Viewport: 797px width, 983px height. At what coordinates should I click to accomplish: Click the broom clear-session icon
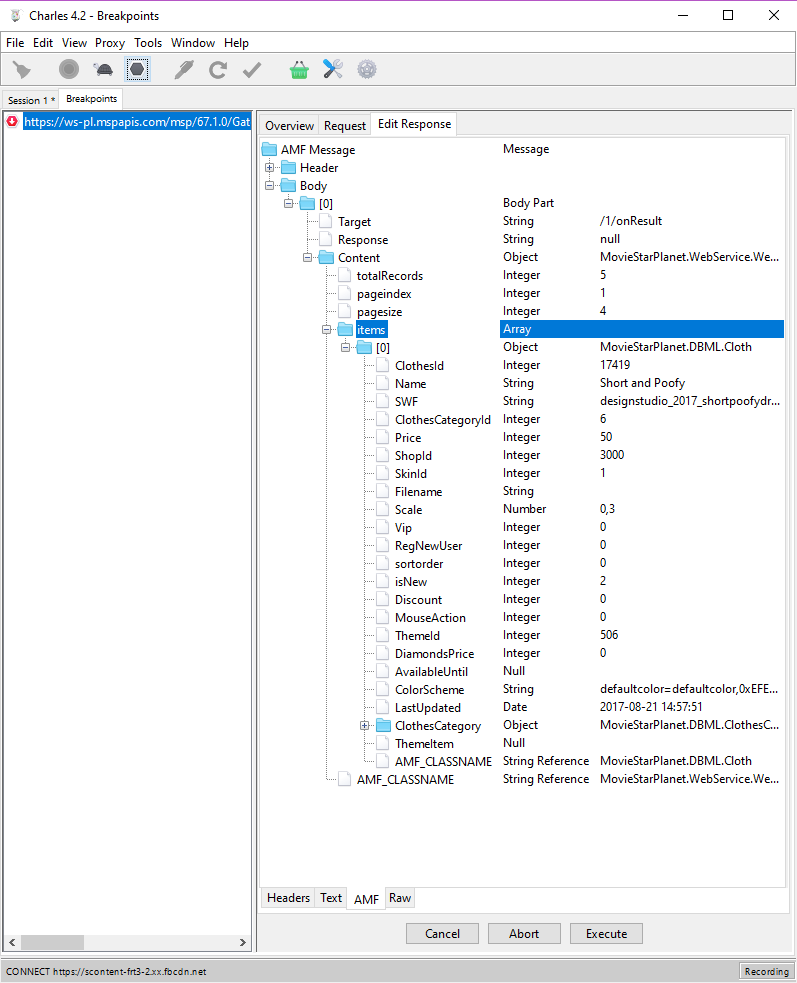click(22, 69)
